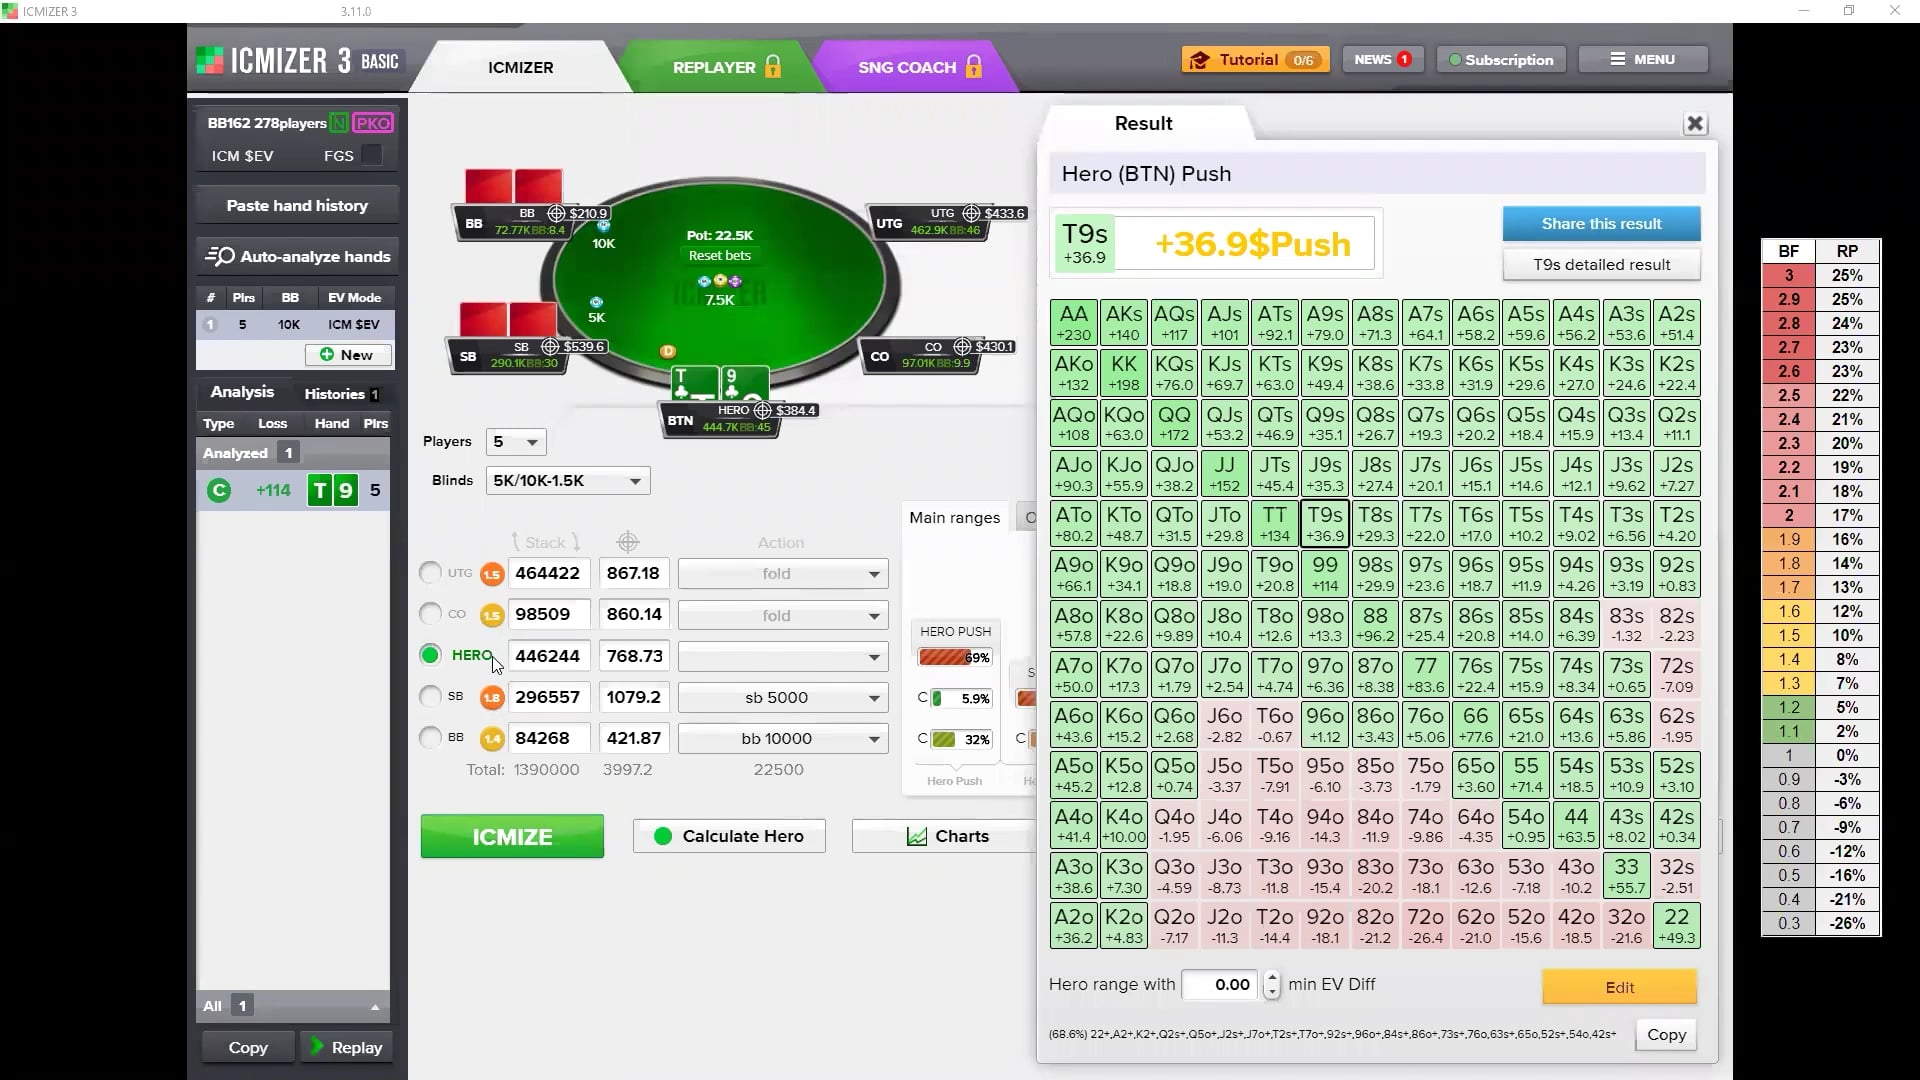Open the Players count dropdown

pos(515,441)
